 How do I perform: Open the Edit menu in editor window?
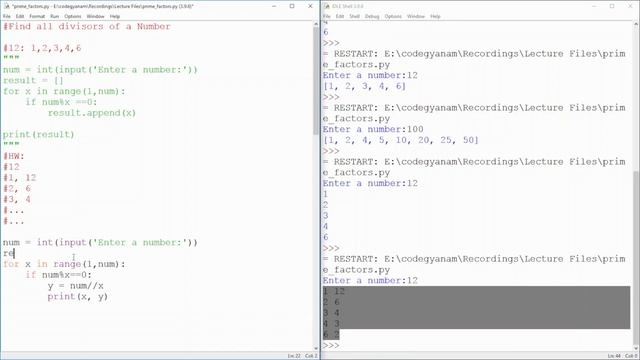coord(20,16)
